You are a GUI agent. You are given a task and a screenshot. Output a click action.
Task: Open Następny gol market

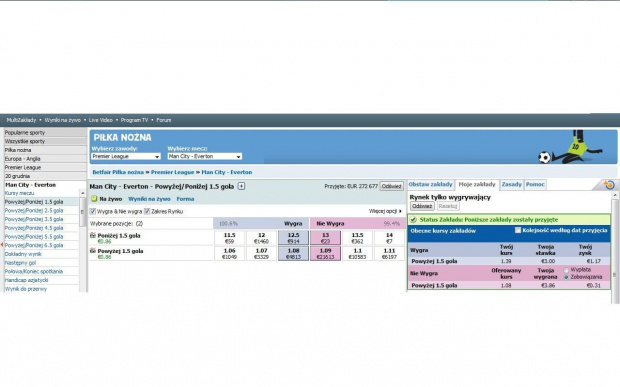(20, 262)
